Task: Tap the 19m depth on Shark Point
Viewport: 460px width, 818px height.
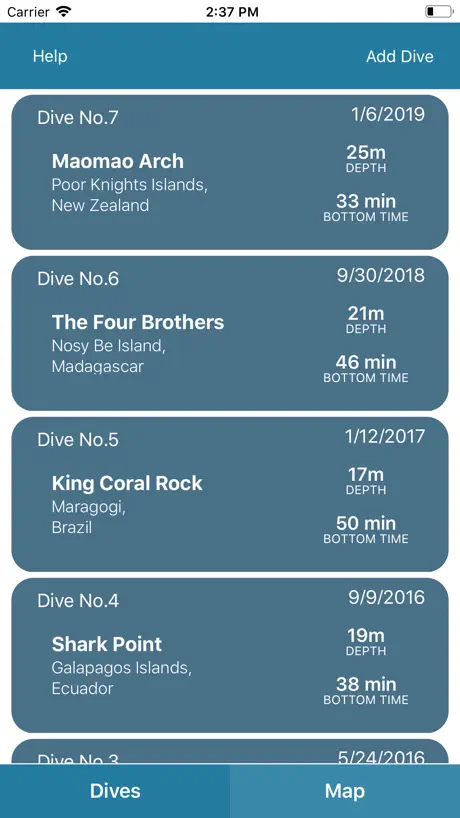Action: click(x=366, y=636)
